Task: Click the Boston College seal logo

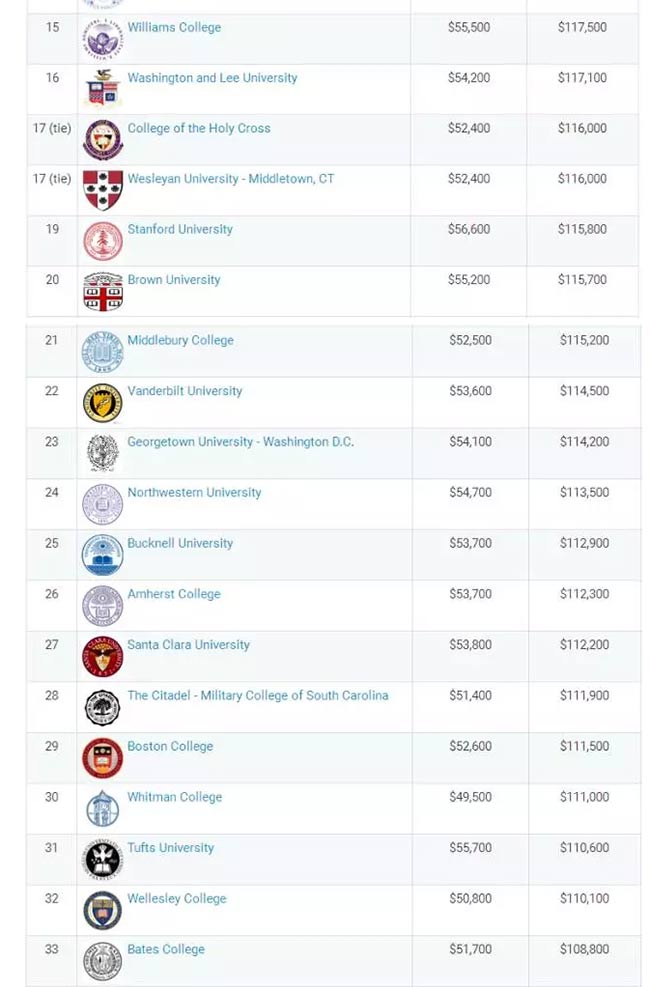Action: pyautogui.click(x=103, y=758)
